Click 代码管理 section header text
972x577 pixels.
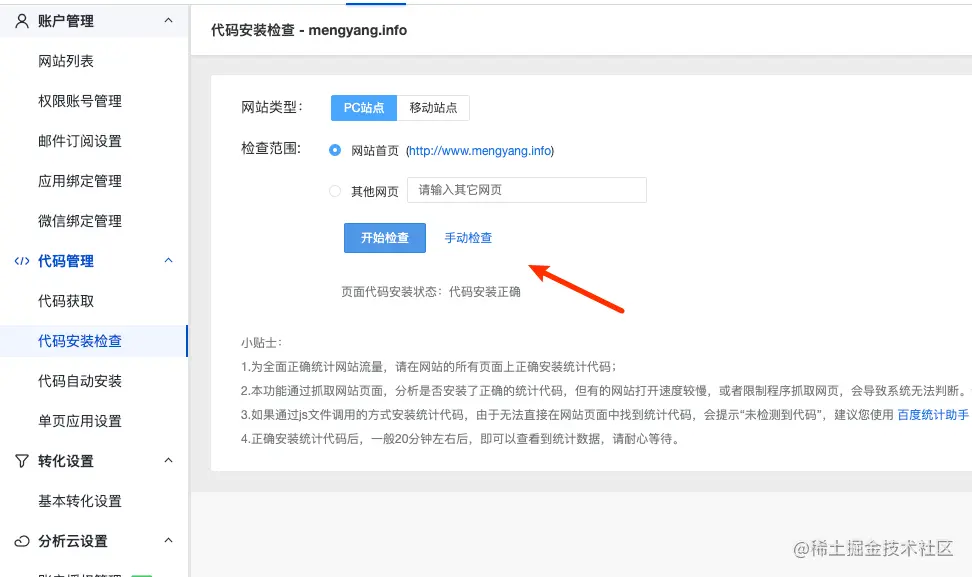click(x=66, y=261)
